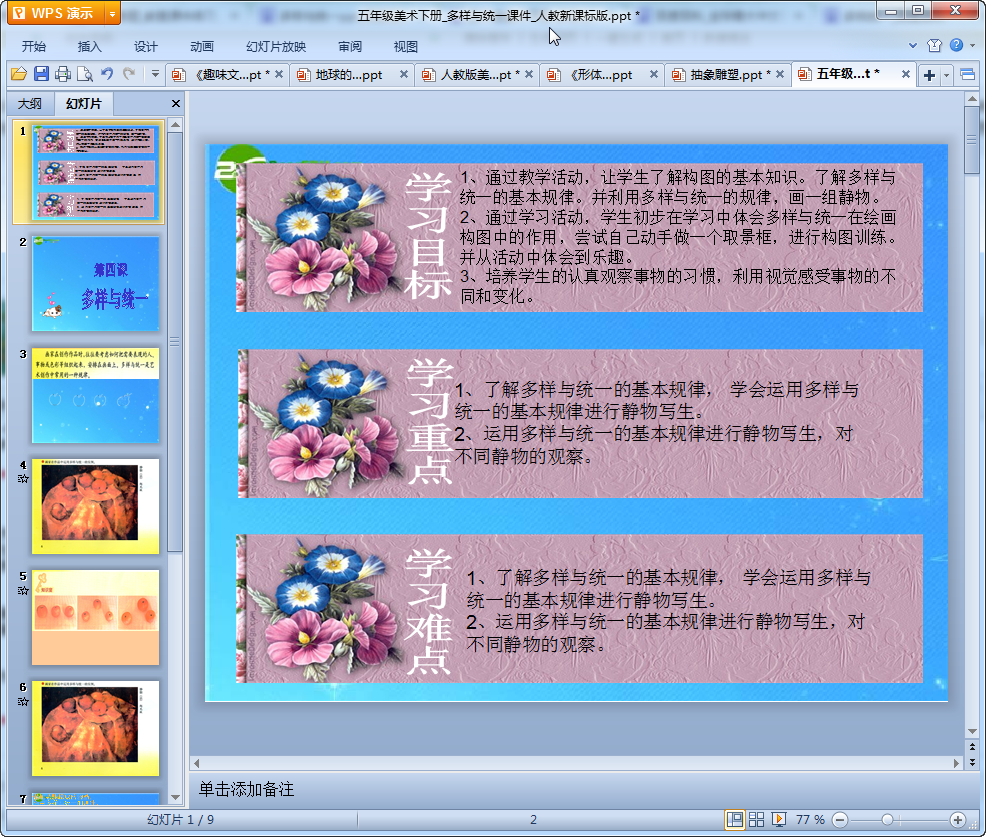Screen dimensions: 986x837
Task: Open the 开始 ribbon tab
Action: 33,47
